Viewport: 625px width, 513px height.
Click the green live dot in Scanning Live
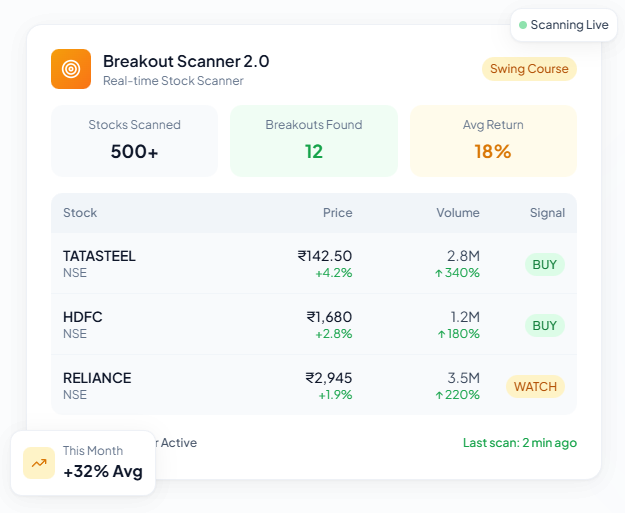click(523, 25)
